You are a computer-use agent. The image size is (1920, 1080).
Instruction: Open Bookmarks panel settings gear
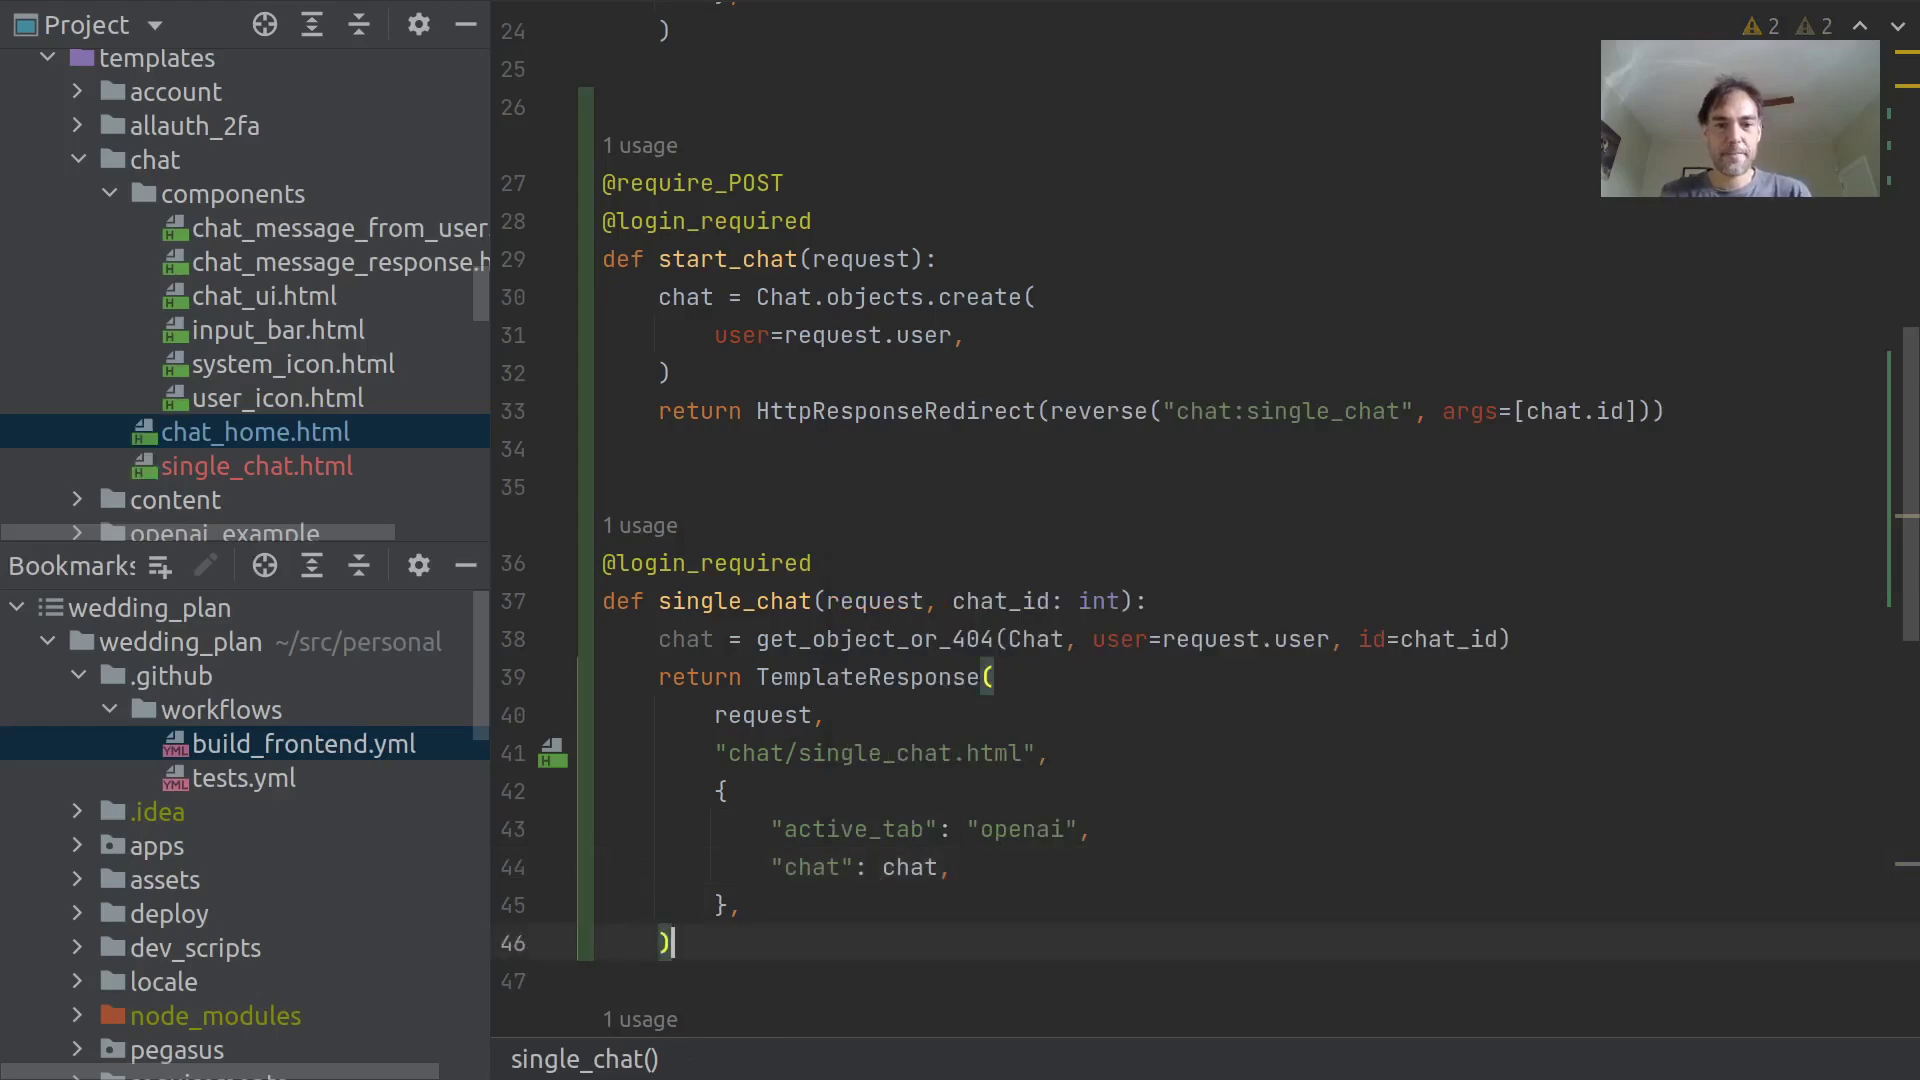click(419, 566)
